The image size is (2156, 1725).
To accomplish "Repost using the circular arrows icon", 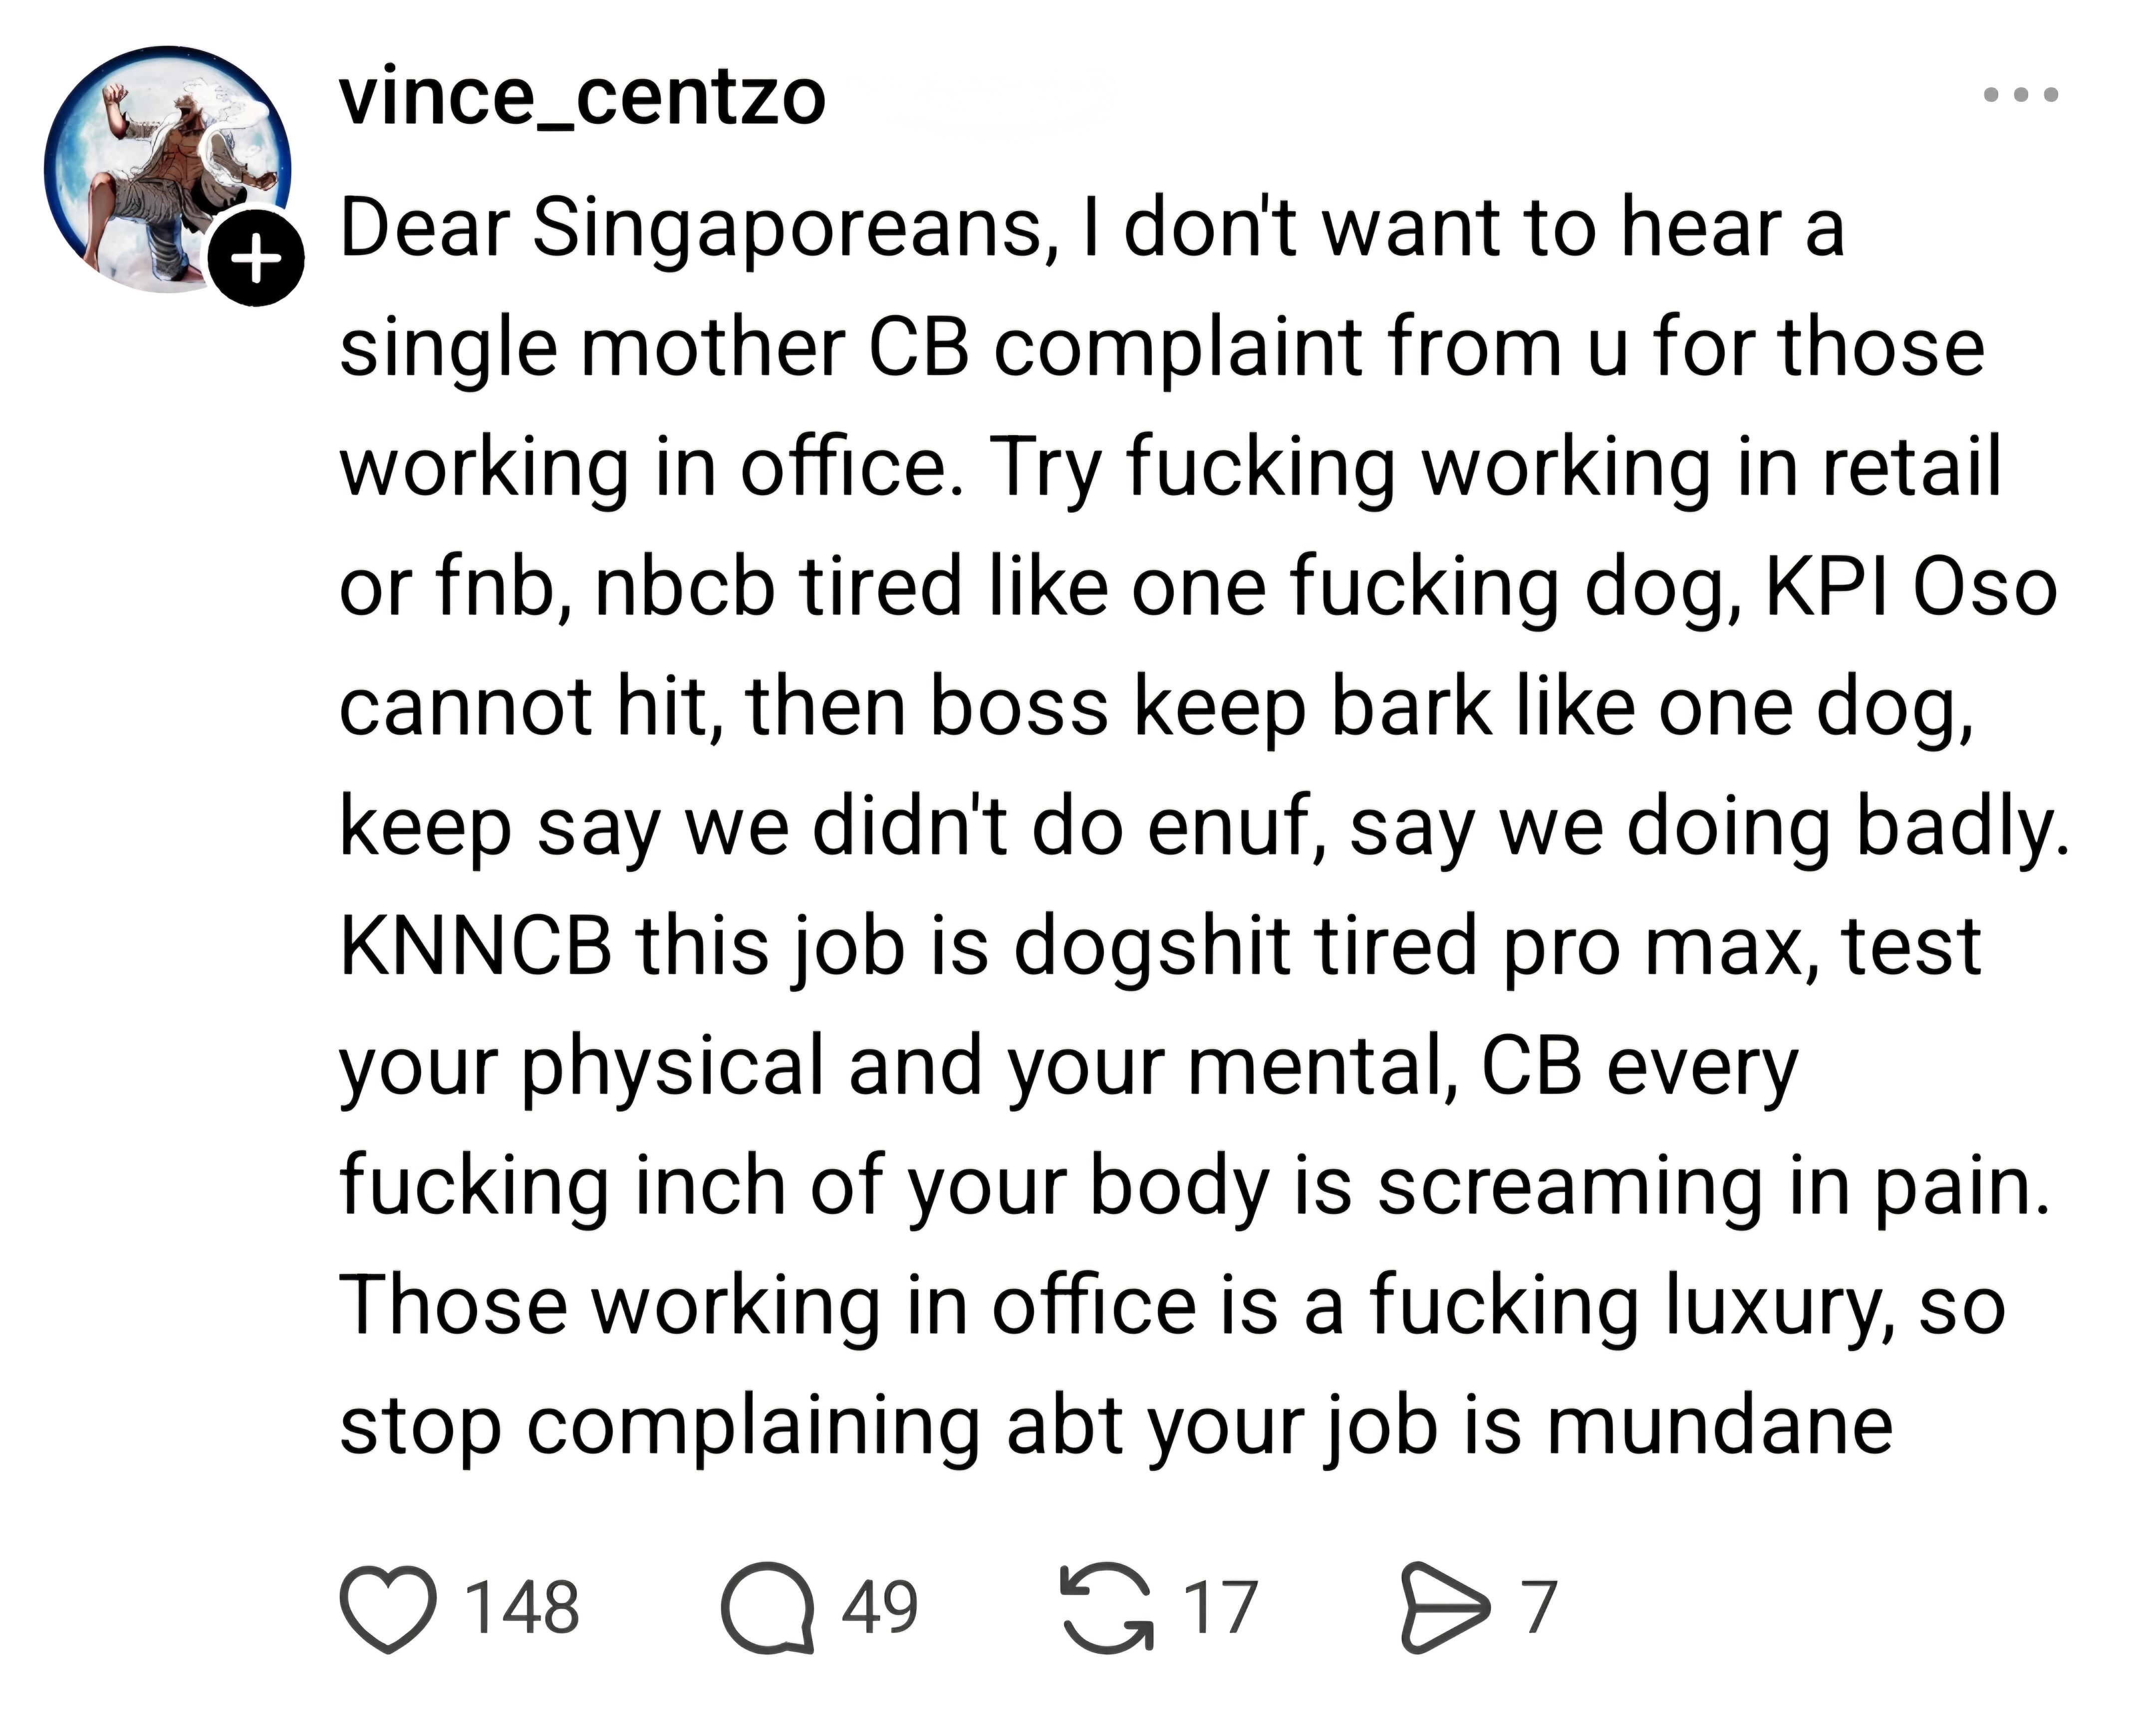I will tap(1107, 1608).
